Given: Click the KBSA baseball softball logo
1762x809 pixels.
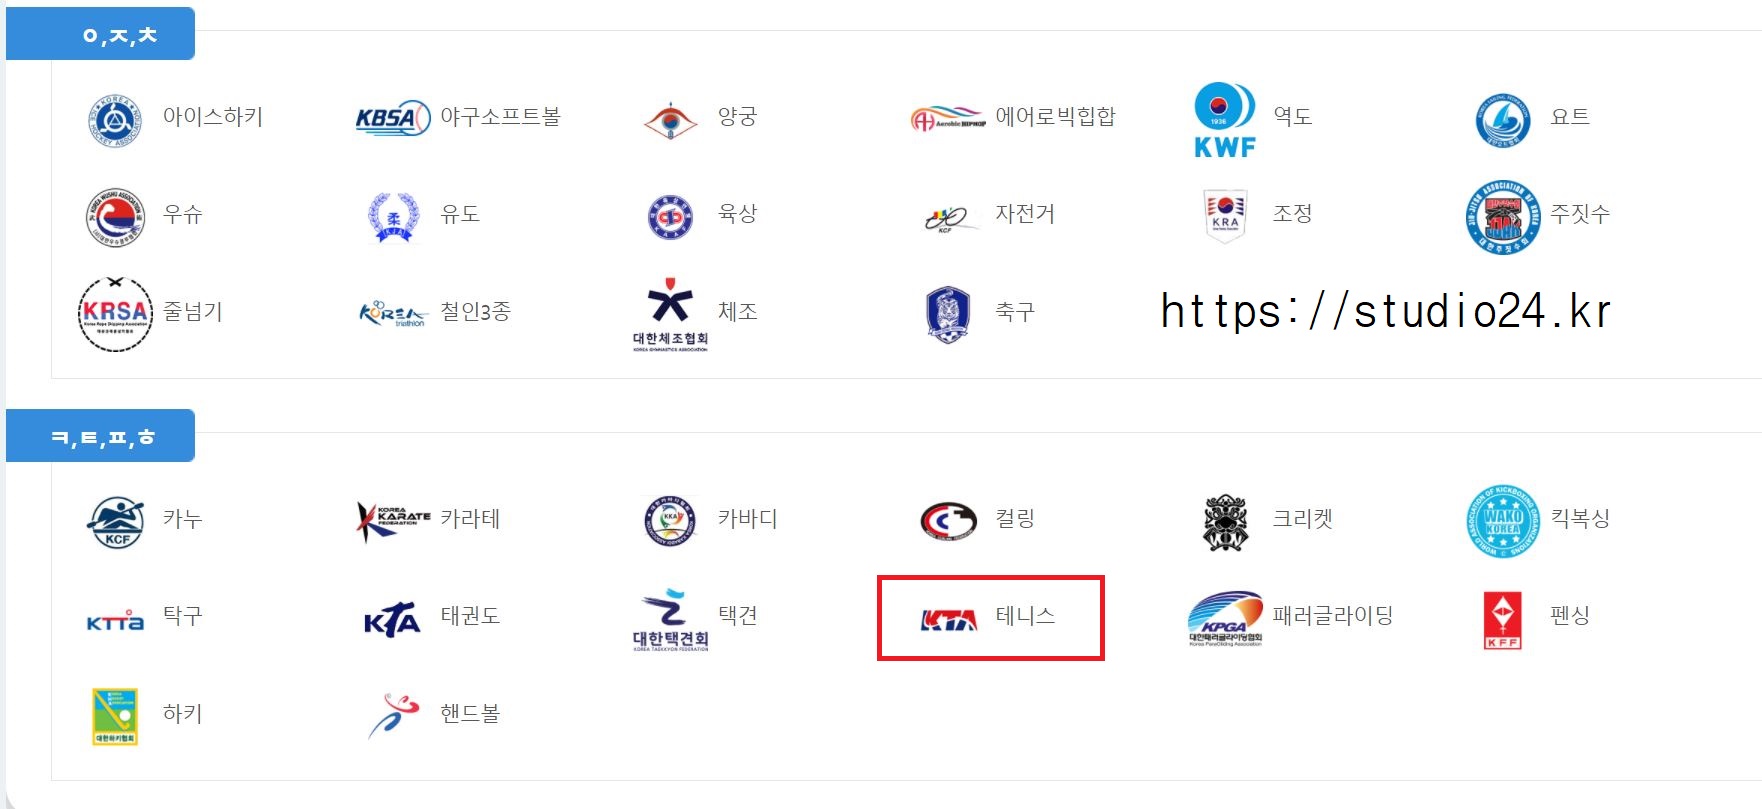Looking at the screenshot, I should click(393, 118).
